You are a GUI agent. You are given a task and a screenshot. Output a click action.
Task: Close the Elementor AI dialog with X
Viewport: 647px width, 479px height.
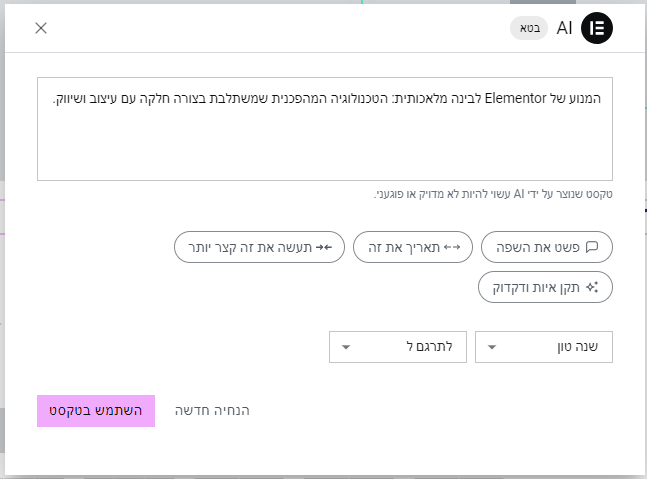click(x=41, y=28)
